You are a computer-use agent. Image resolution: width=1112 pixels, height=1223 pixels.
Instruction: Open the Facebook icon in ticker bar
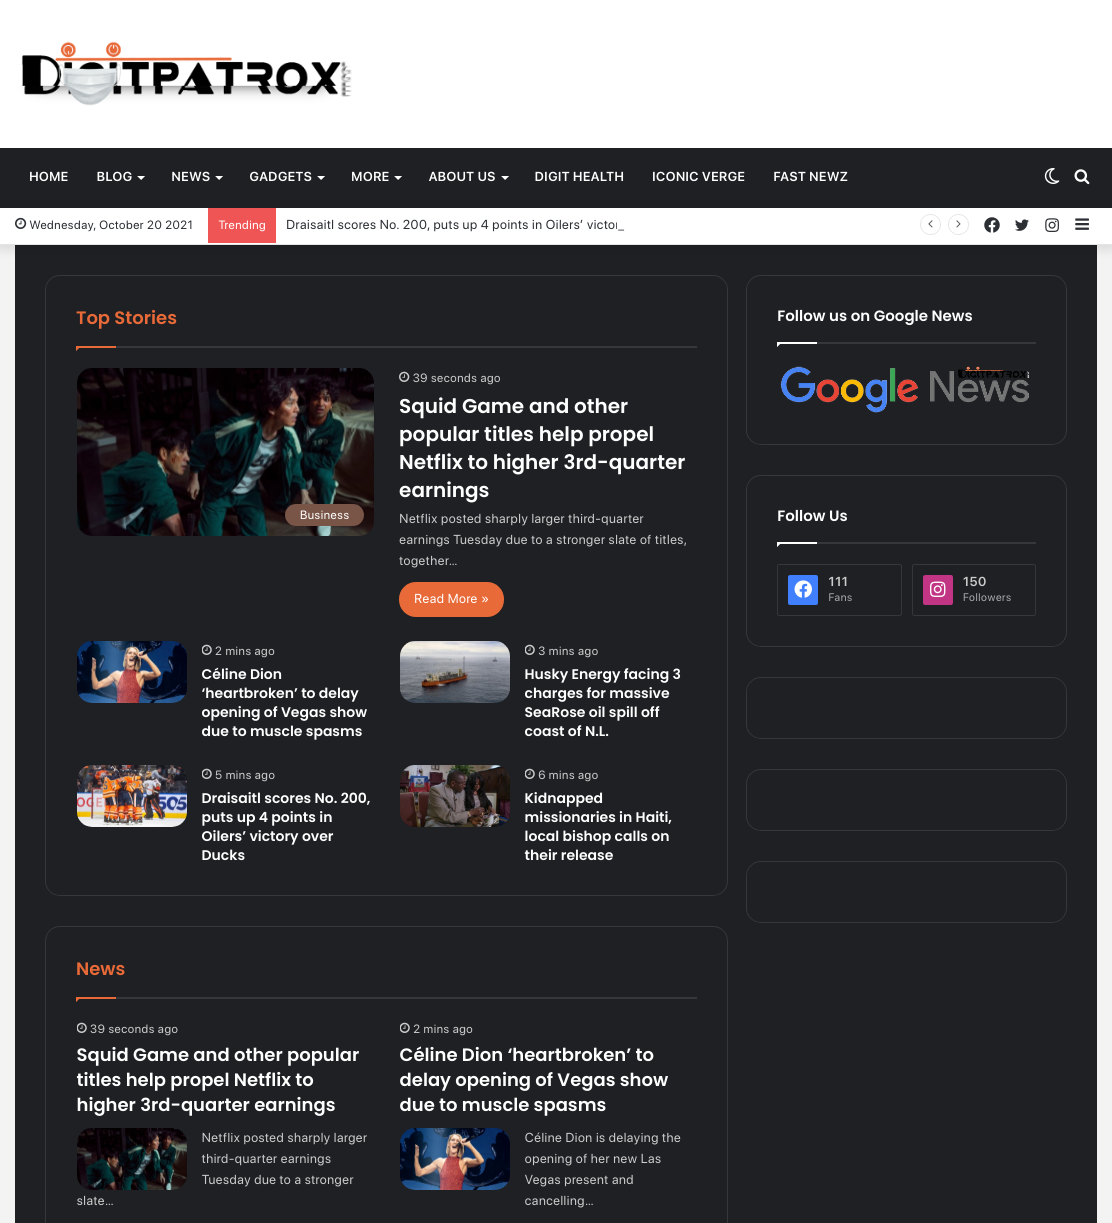click(992, 225)
